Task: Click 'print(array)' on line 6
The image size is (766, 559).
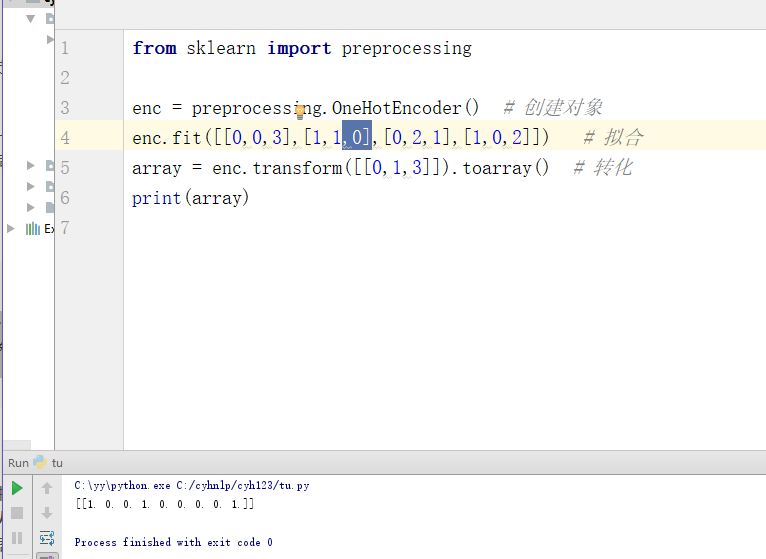Action: [x=191, y=198]
